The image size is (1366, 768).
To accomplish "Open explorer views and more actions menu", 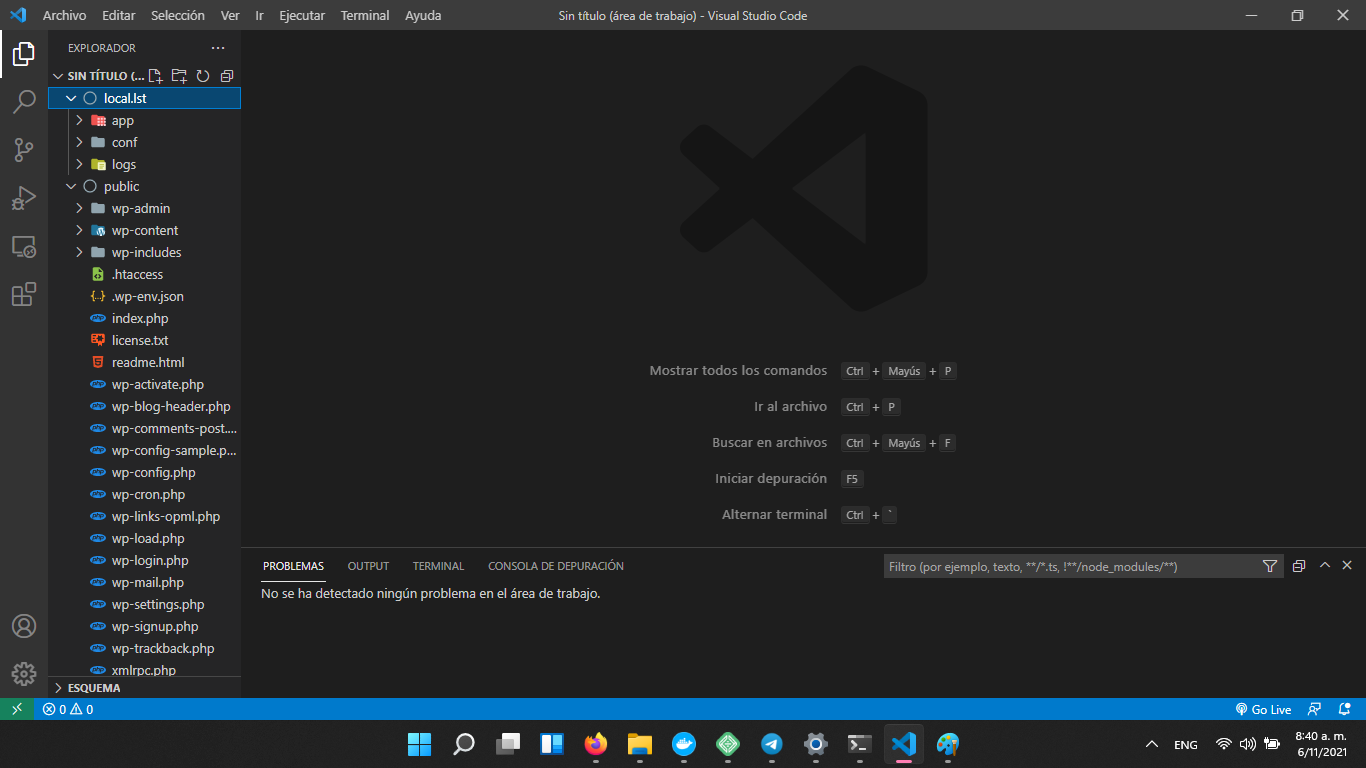I will 218,48.
